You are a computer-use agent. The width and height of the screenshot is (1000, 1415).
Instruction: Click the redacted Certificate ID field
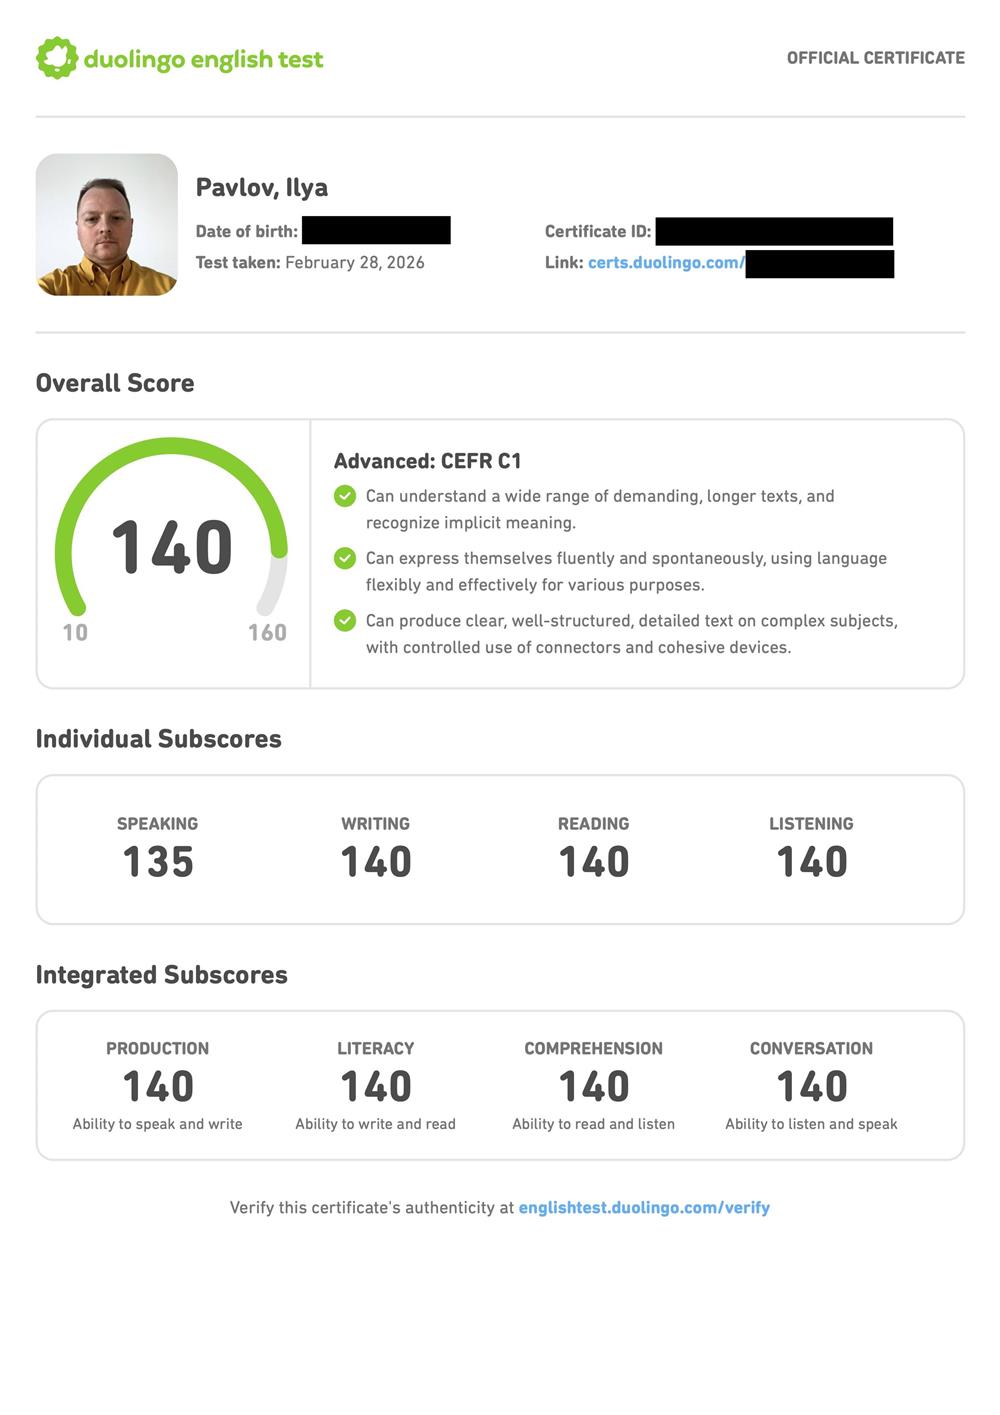(x=774, y=231)
